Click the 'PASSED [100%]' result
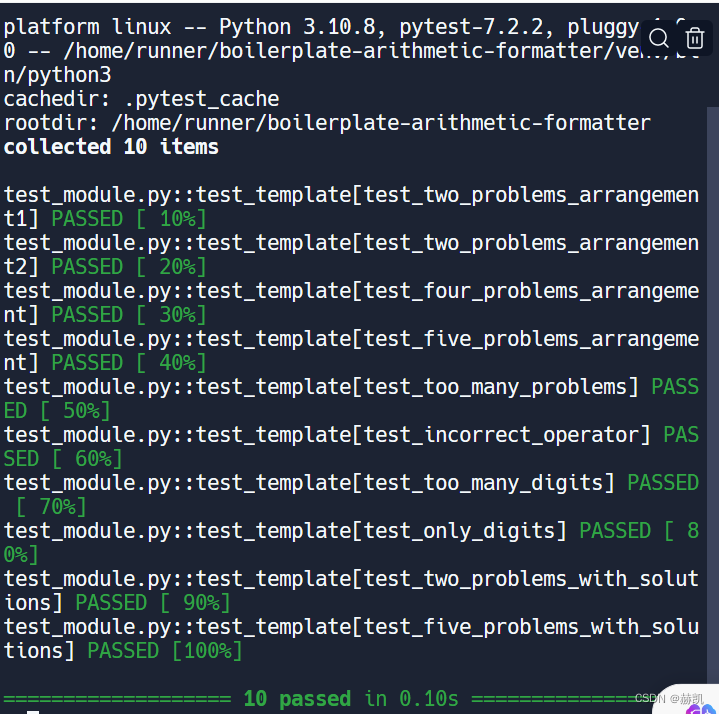The width and height of the screenshot is (719, 714). [x=165, y=651]
